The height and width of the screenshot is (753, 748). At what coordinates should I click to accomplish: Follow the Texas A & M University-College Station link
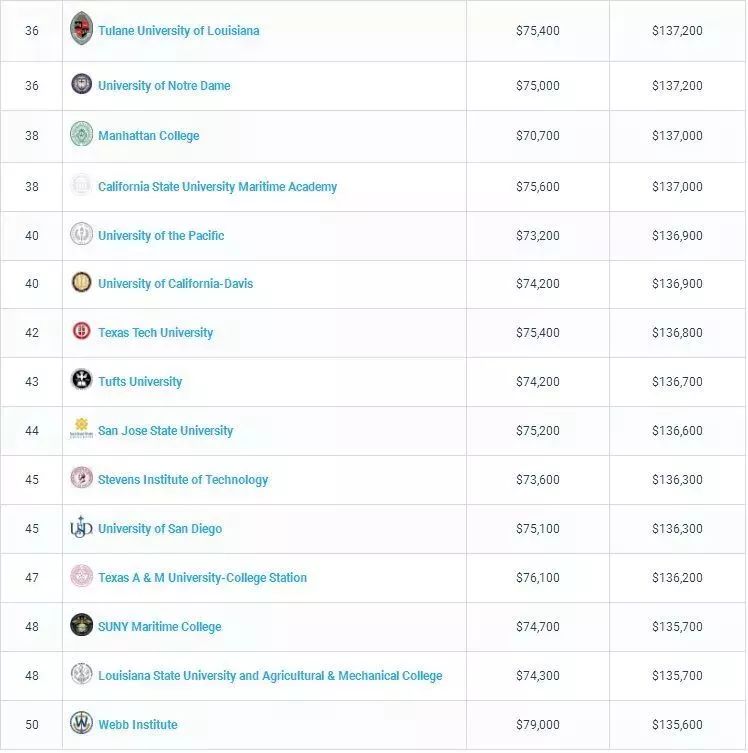[x=202, y=578]
